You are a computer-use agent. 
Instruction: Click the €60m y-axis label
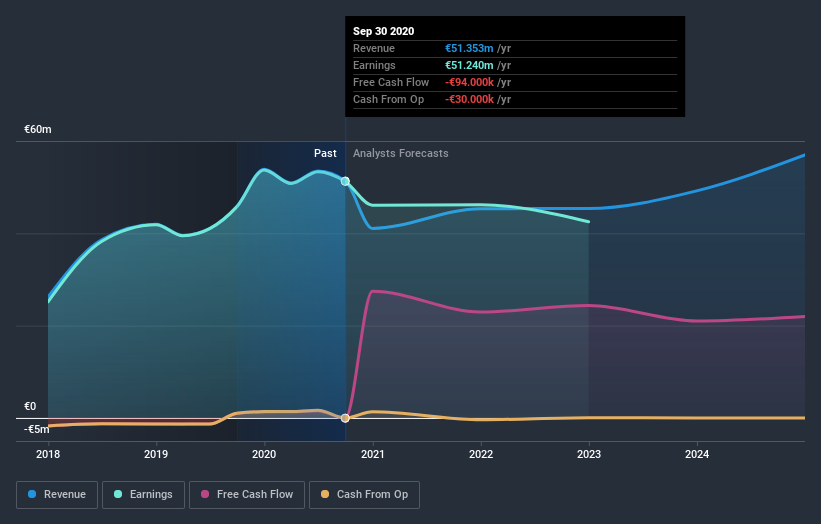point(38,129)
